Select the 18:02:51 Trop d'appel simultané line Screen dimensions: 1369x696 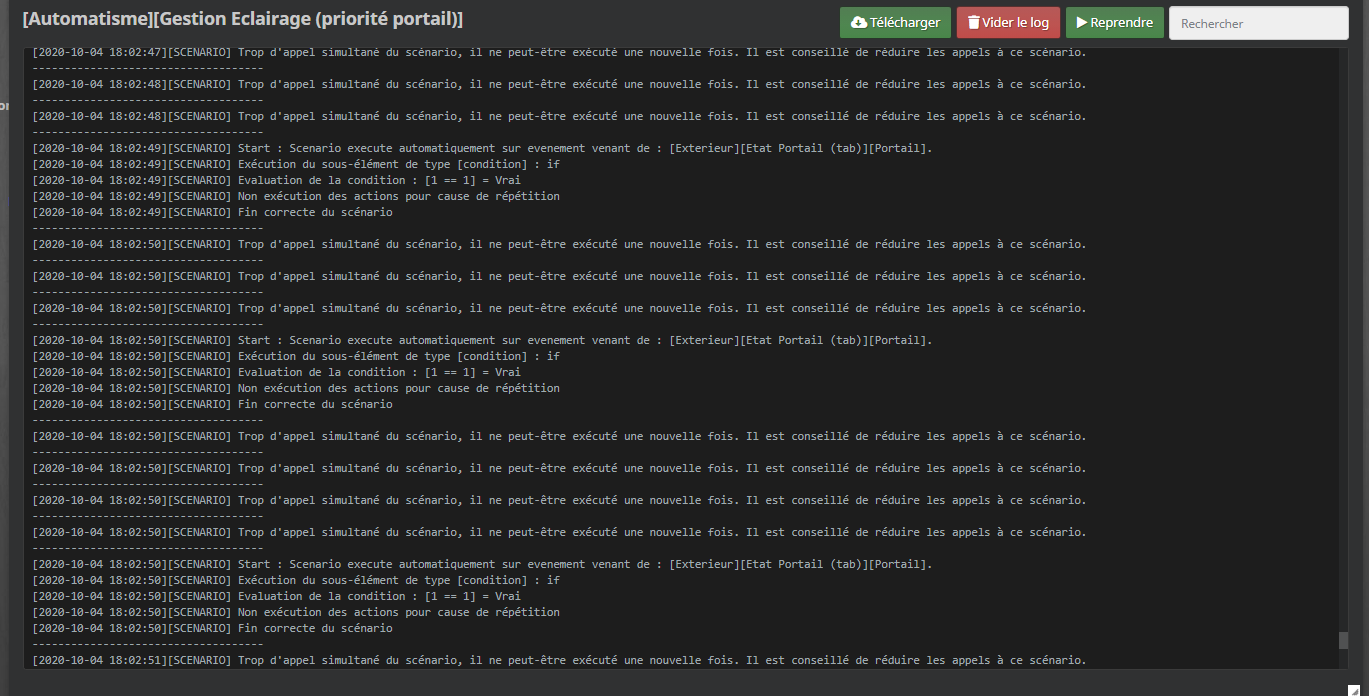tap(559, 660)
